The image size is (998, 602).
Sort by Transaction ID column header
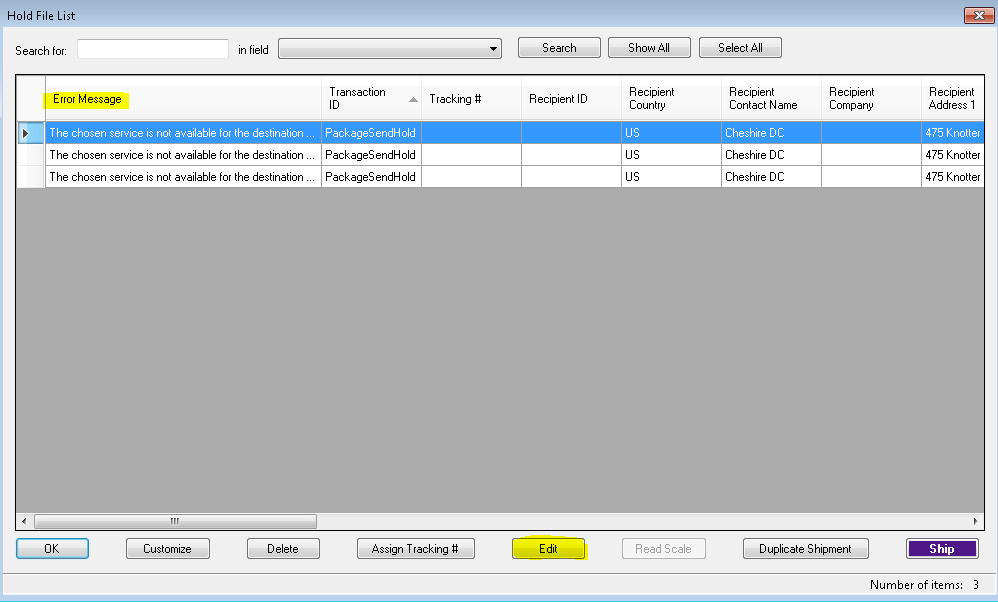(x=371, y=99)
